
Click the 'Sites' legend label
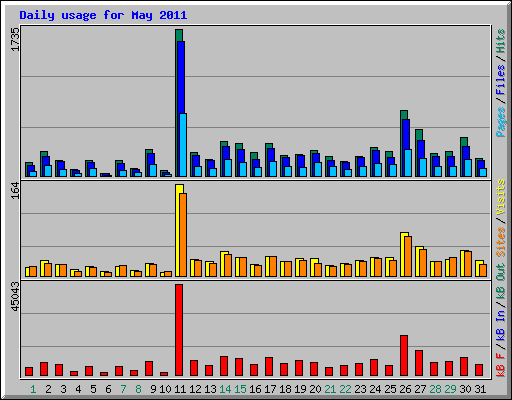[501, 242]
